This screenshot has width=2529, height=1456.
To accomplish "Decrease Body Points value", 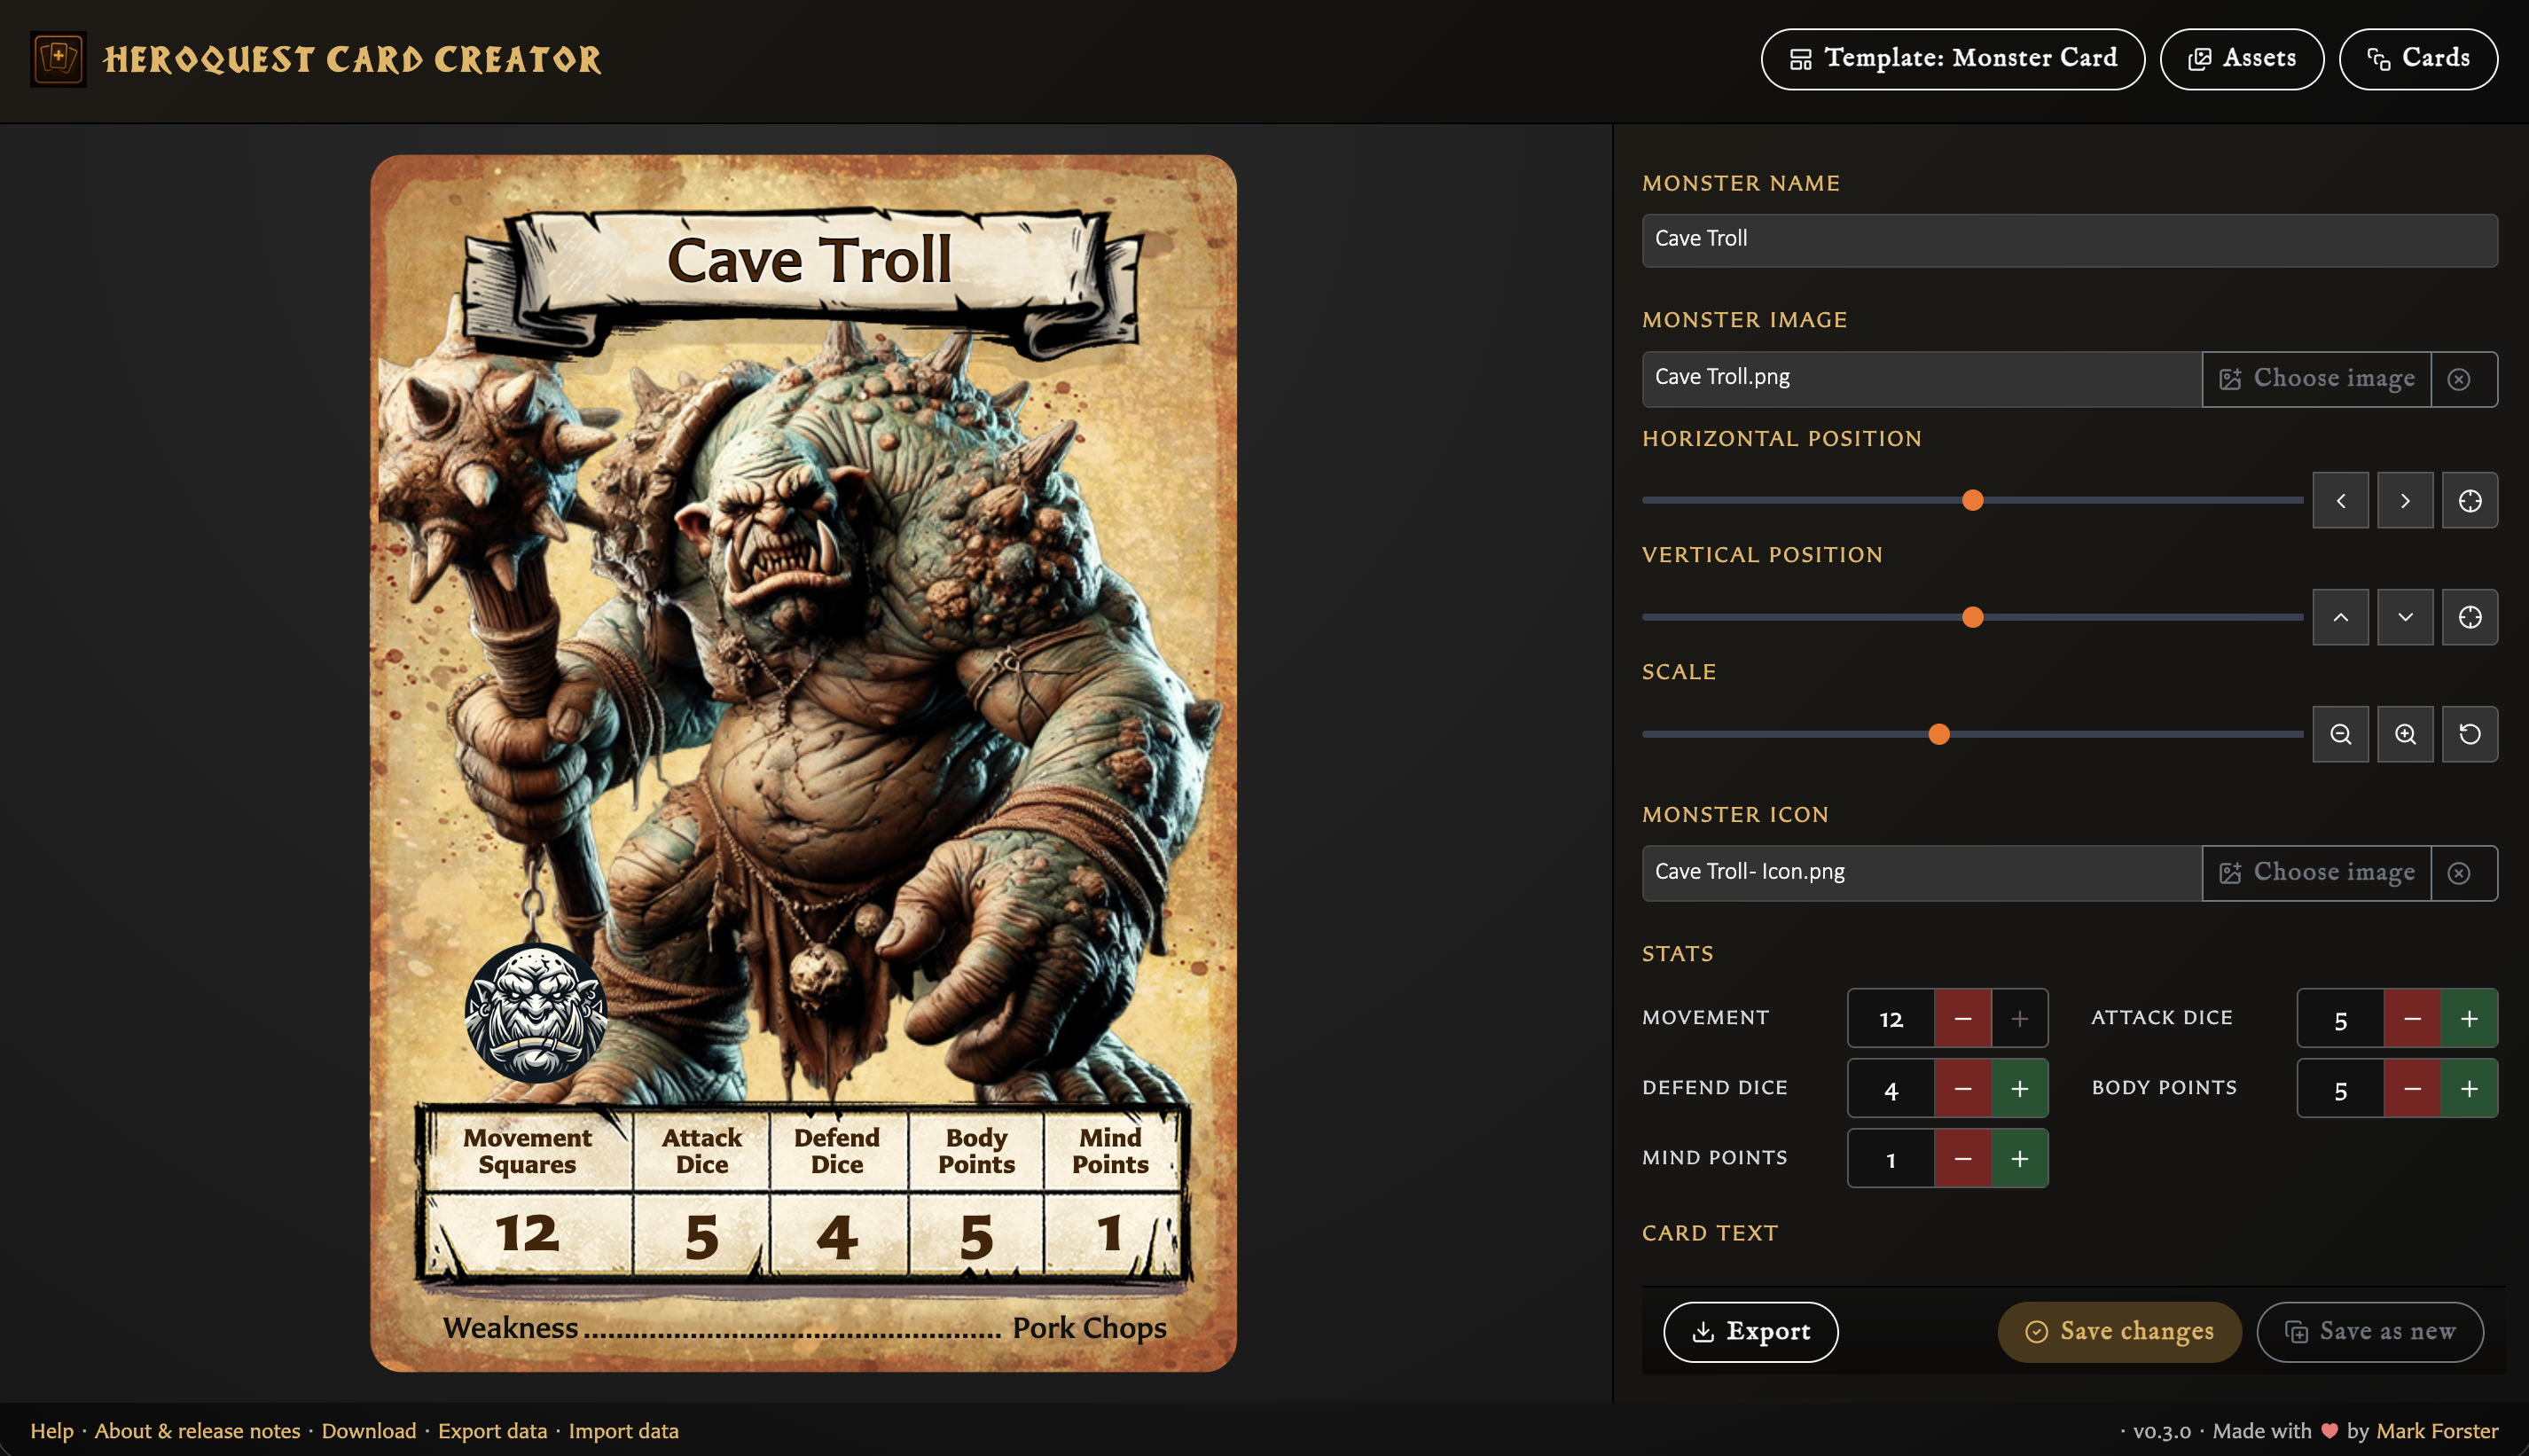I will click(x=2411, y=1089).
